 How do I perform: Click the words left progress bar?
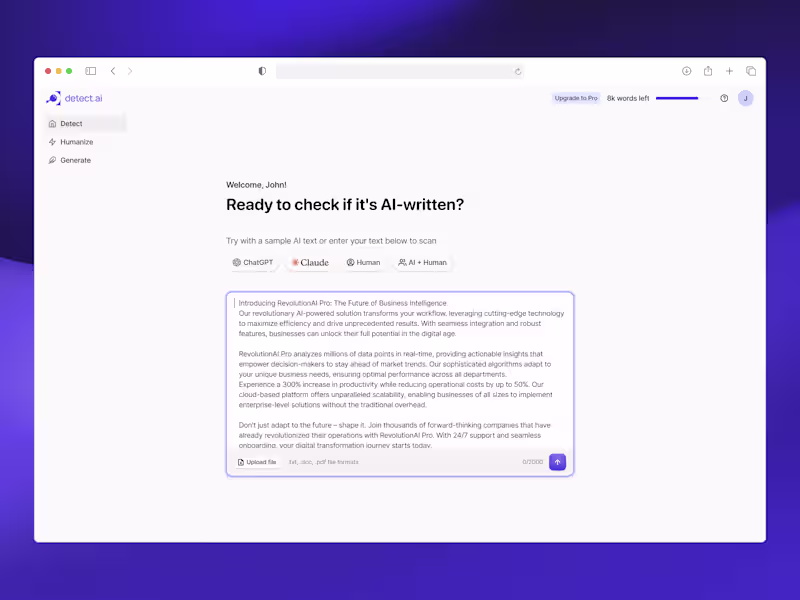682,98
